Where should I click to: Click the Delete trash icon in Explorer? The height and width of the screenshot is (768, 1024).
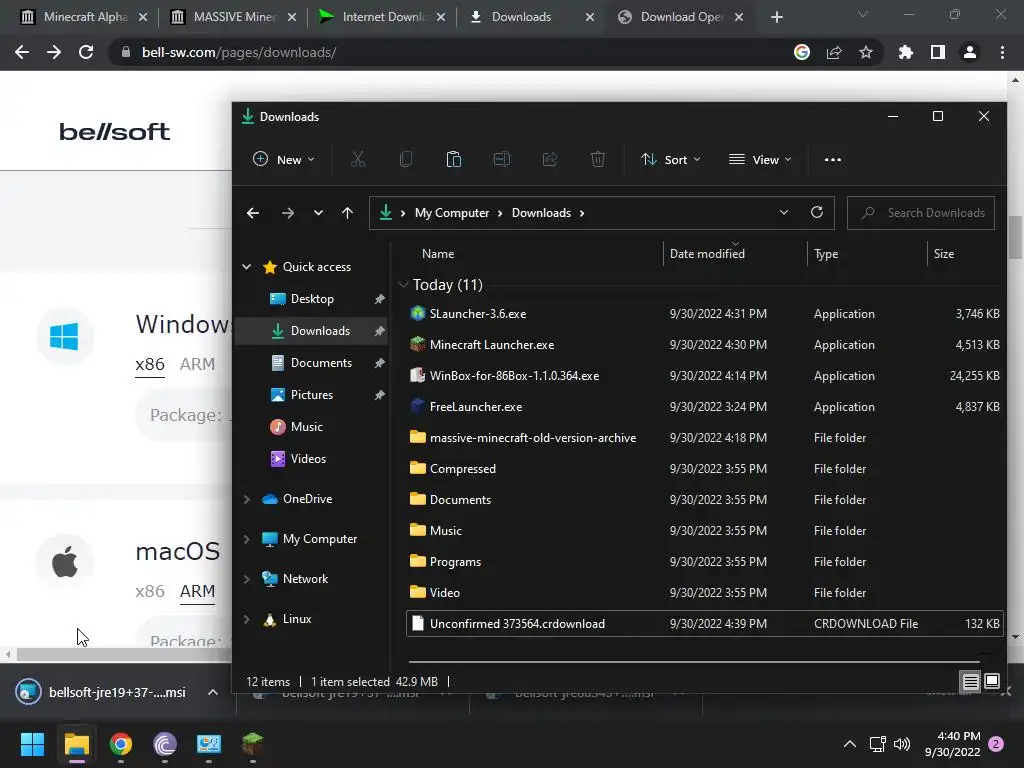click(x=598, y=159)
